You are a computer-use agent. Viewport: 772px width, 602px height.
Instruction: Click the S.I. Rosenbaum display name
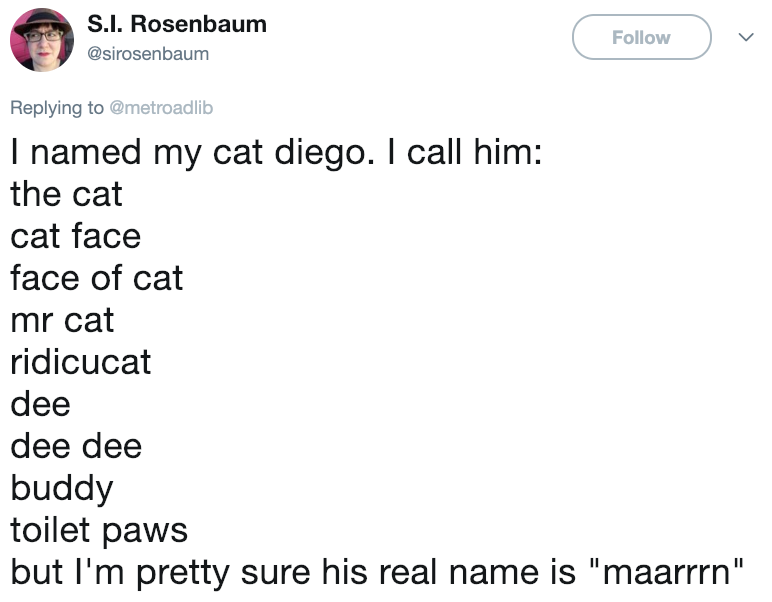177,24
